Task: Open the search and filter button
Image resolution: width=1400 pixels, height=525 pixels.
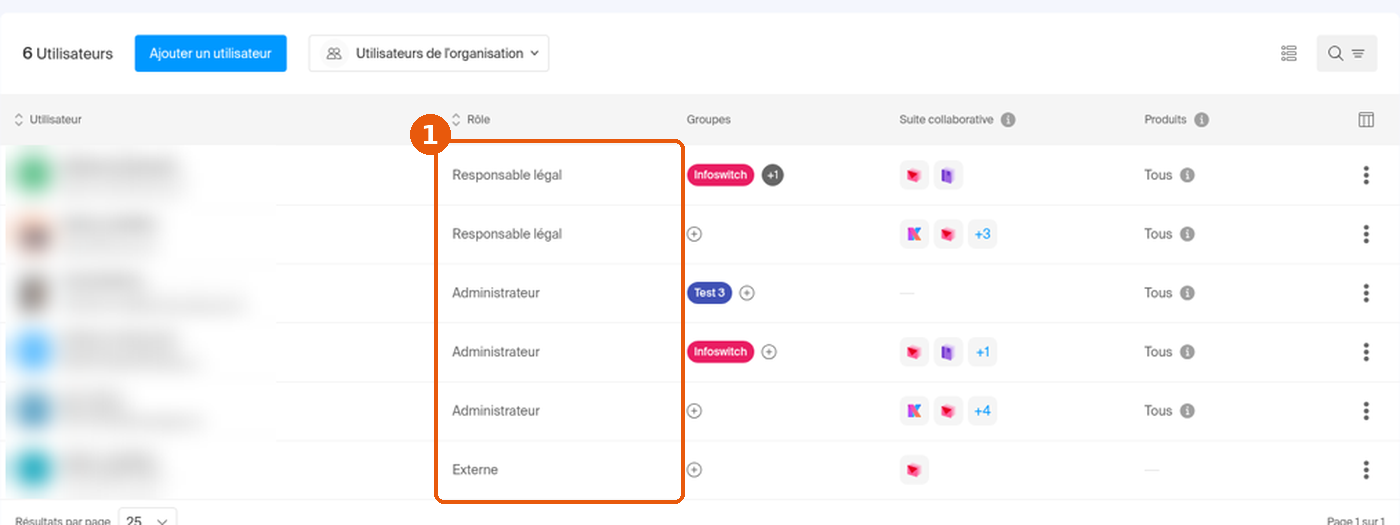Action: tap(1346, 53)
